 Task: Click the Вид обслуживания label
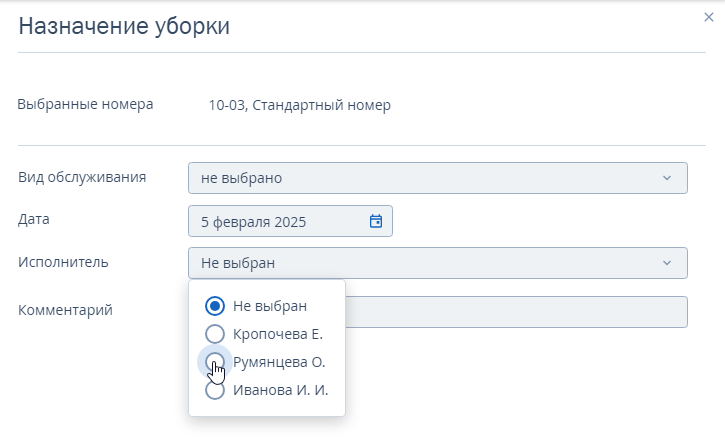(82, 177)
